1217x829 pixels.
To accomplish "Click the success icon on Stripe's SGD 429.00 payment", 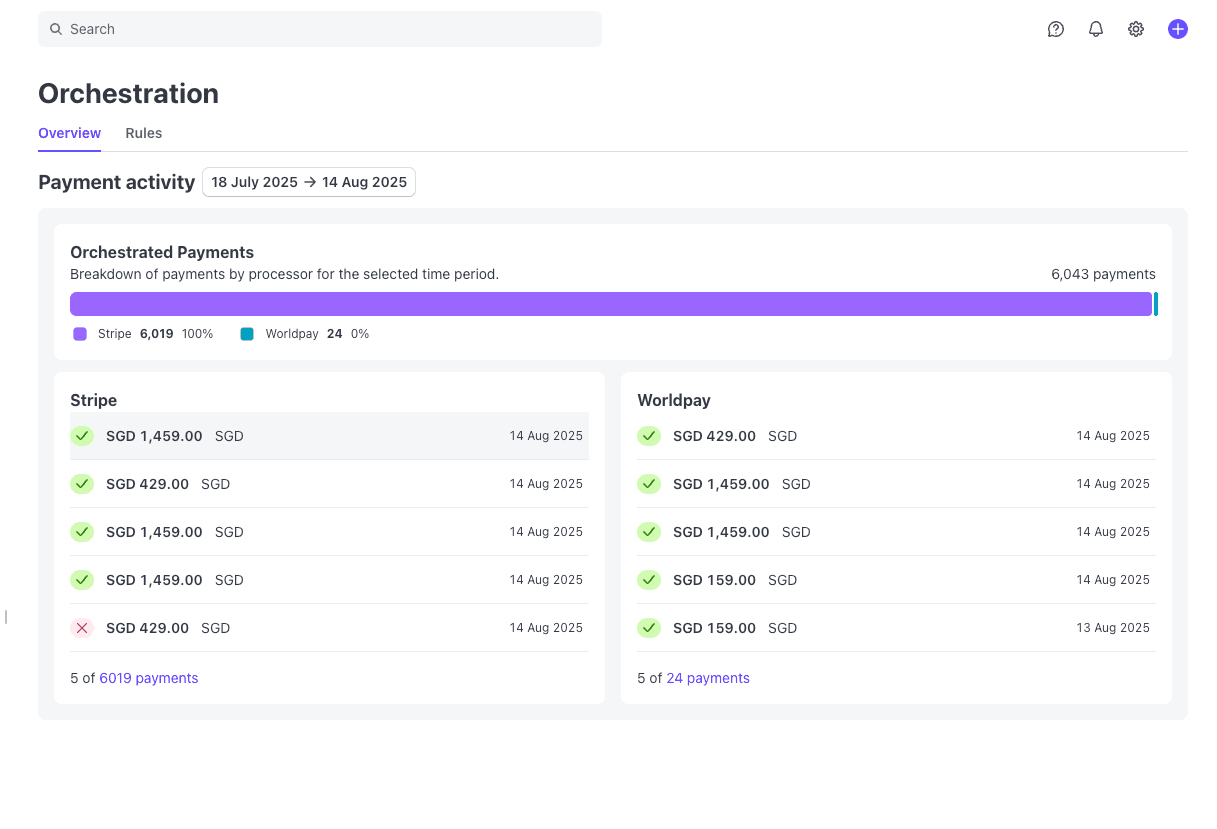I will [82, 484].
